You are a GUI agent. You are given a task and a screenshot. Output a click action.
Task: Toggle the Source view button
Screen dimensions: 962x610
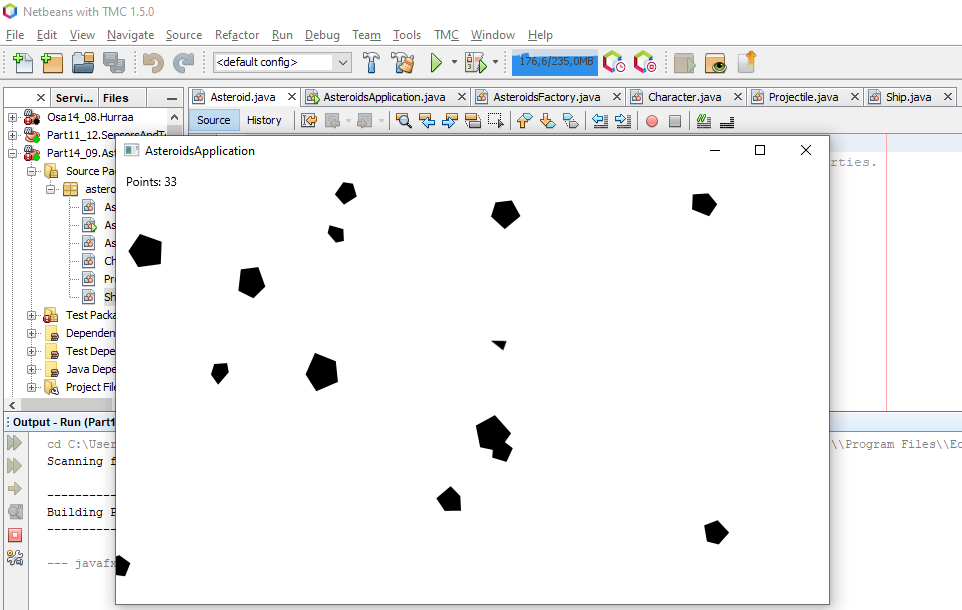pyautogui.click(x=214, y=120)
